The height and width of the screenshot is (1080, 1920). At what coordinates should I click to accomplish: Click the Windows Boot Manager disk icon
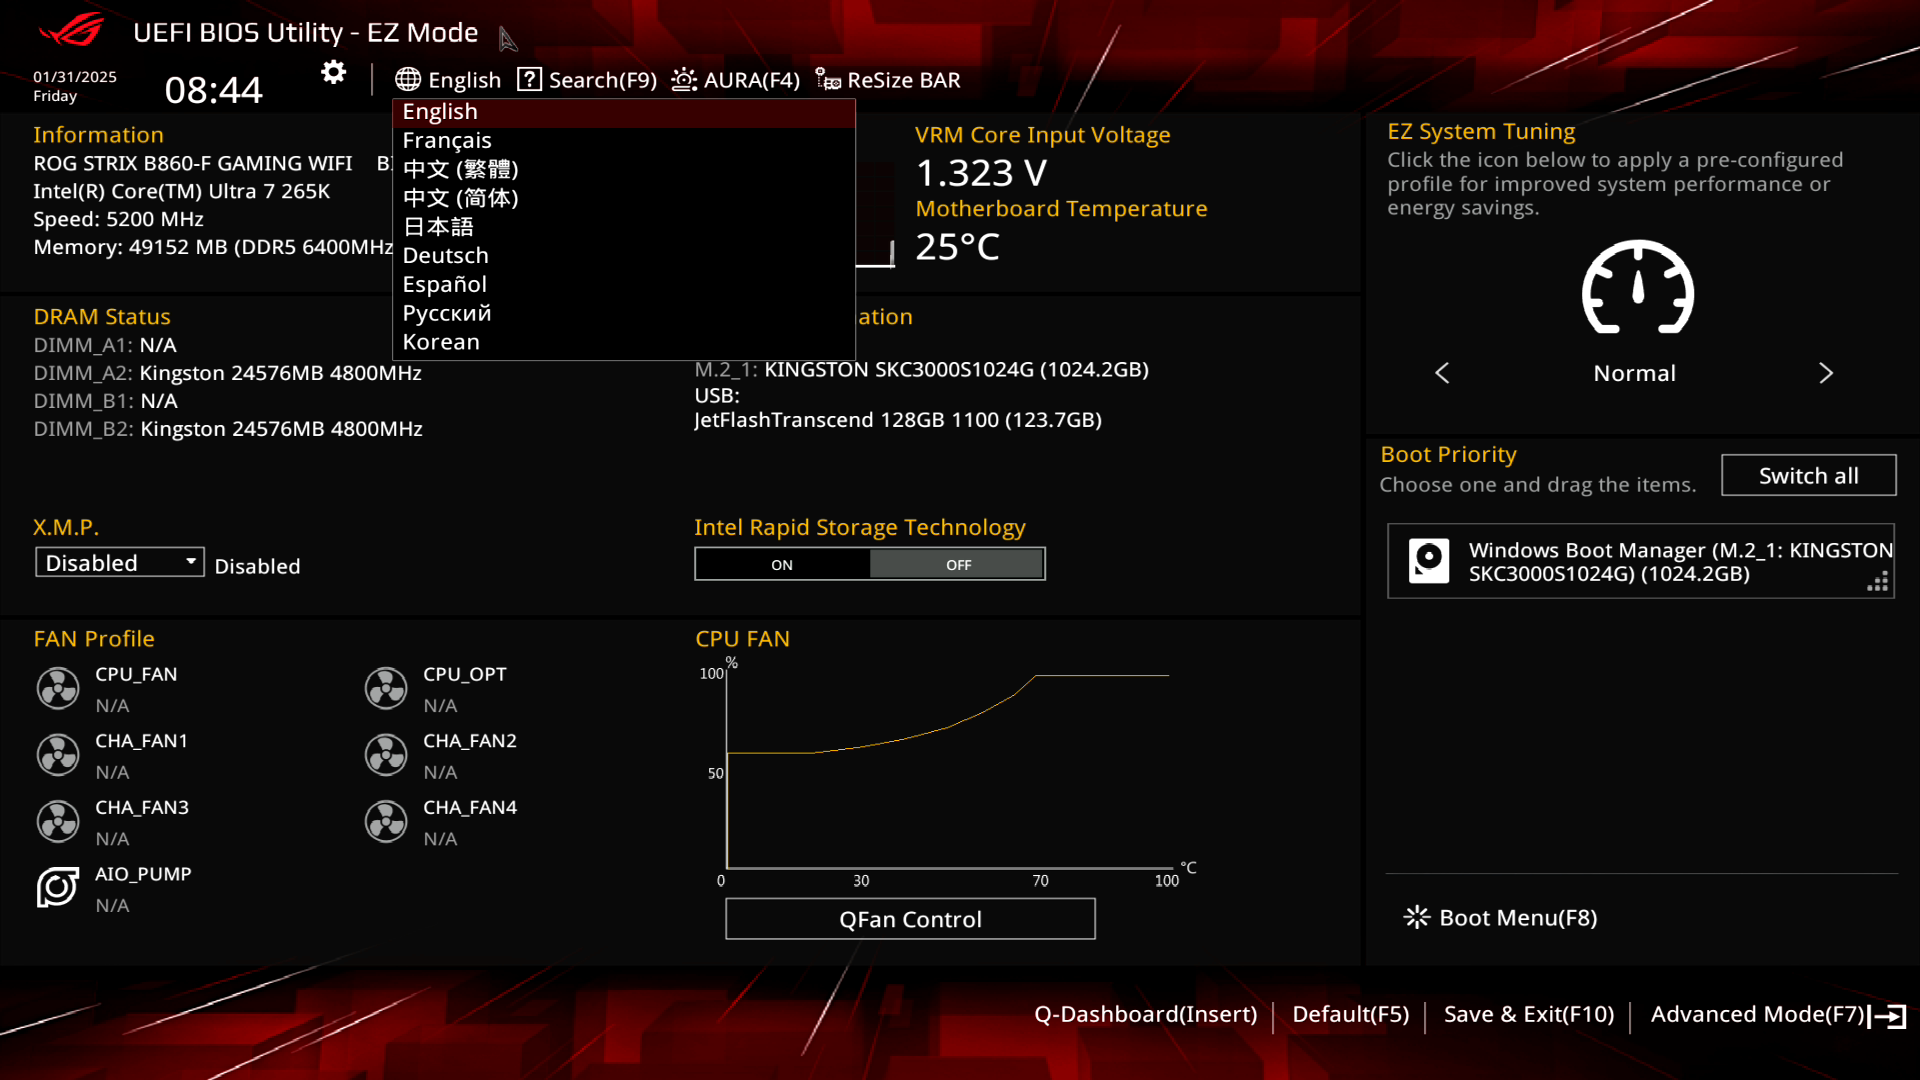click(1429, 560)
